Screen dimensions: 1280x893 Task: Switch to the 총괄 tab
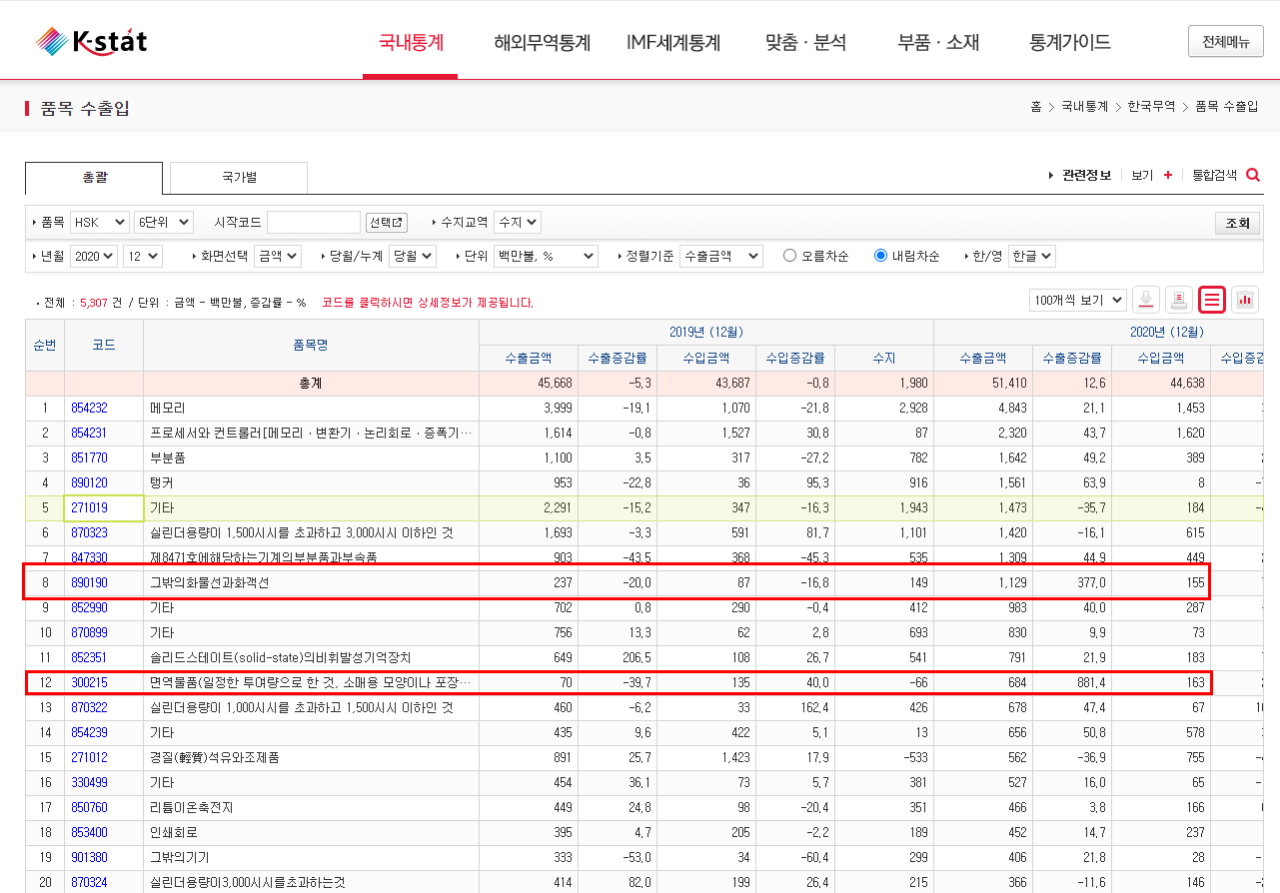point(94,177)
